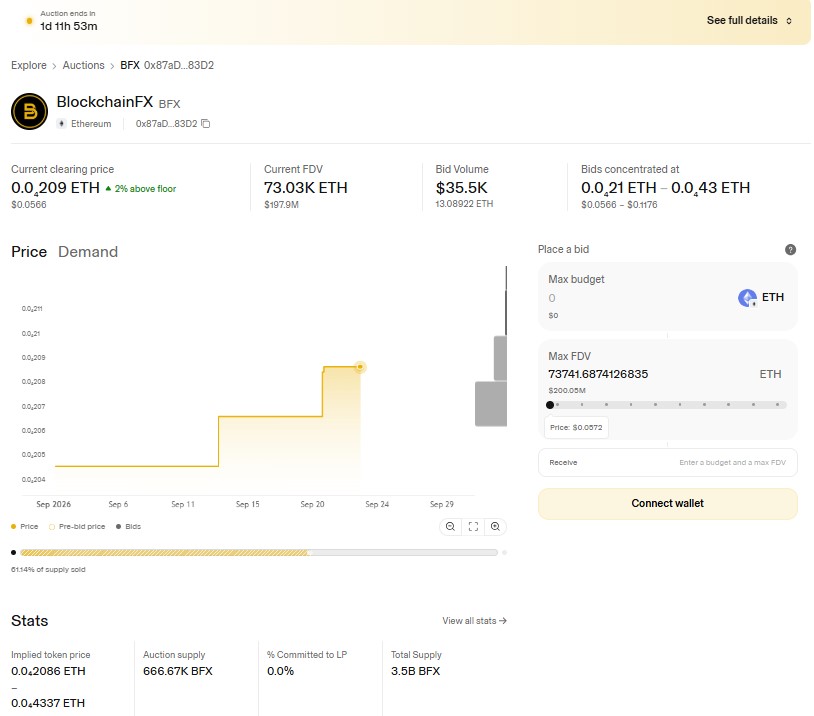Click the BlockchainFX token logo
The height and width of the screenshot is (716, 814).
point(30,111)
